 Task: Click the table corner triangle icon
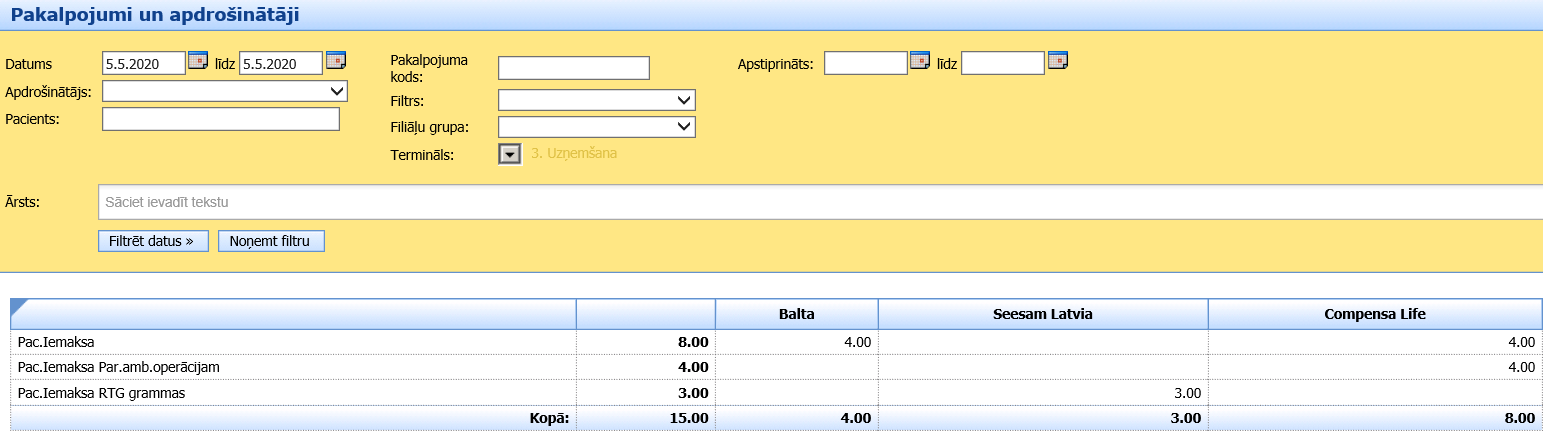(17, 305)
